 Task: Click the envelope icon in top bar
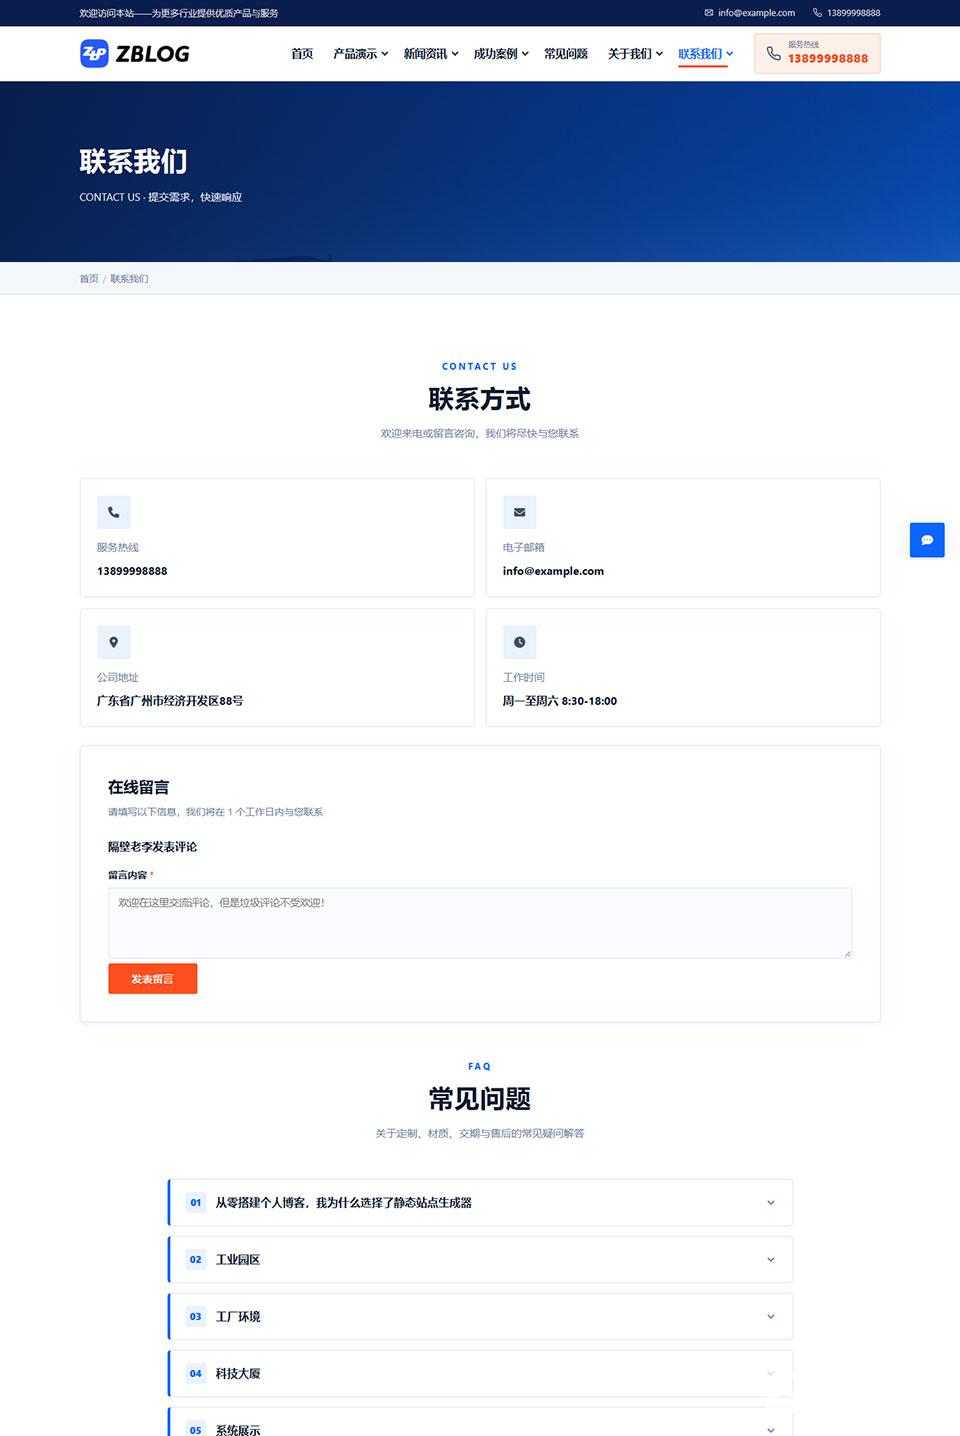709,13
